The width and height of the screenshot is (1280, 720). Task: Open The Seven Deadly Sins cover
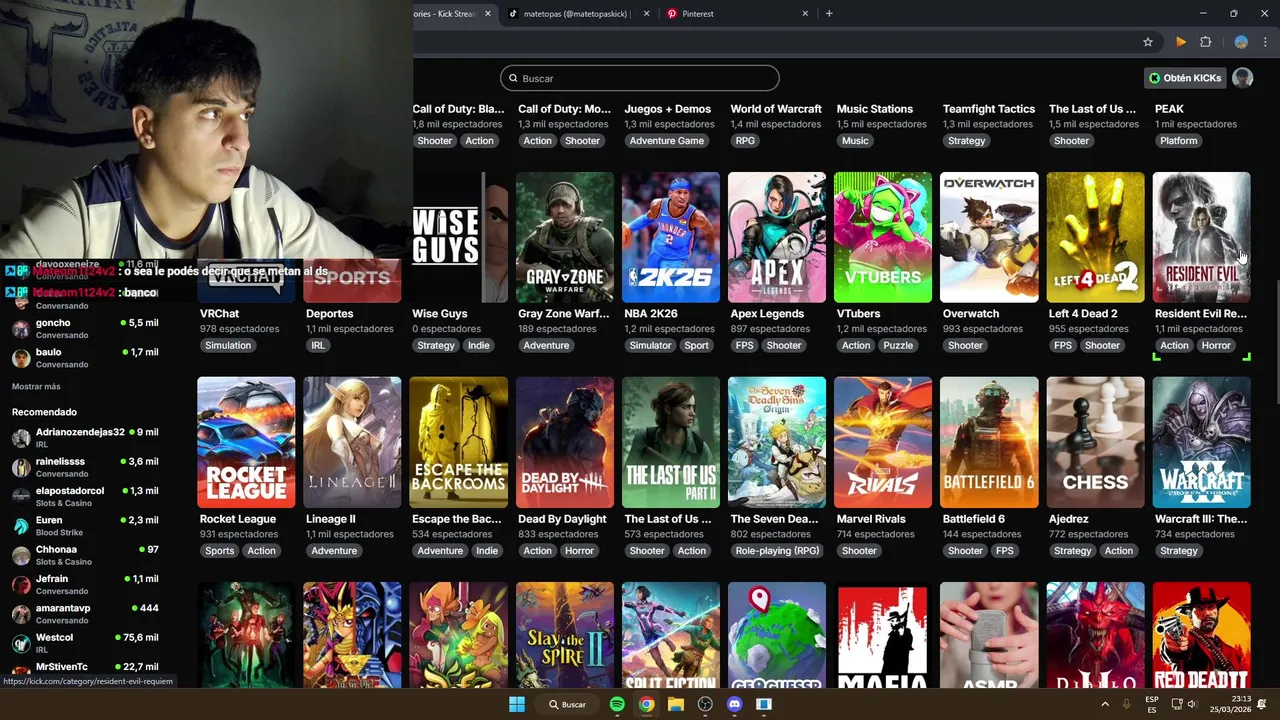(777, 442)
